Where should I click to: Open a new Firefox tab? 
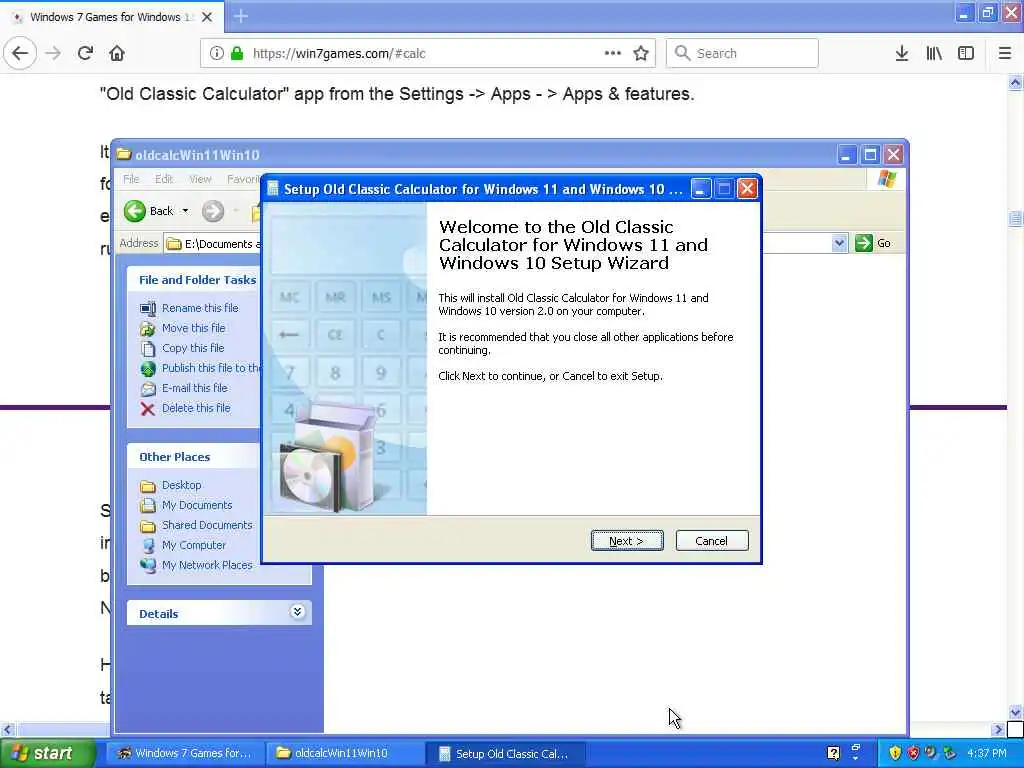[x=241, y=16]
